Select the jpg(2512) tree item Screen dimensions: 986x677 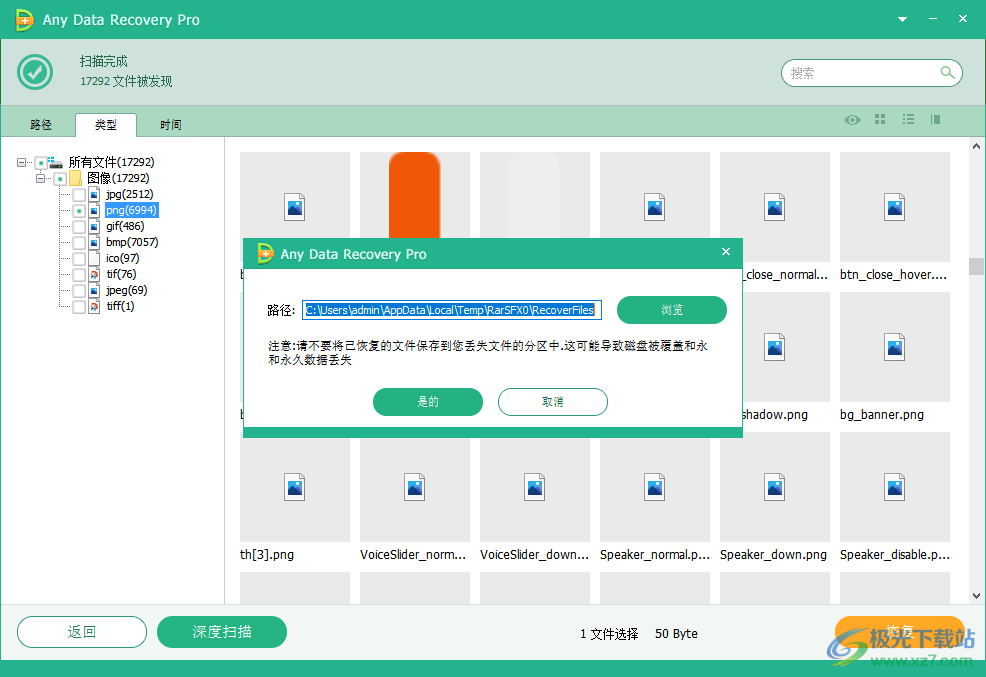(130, 194)
